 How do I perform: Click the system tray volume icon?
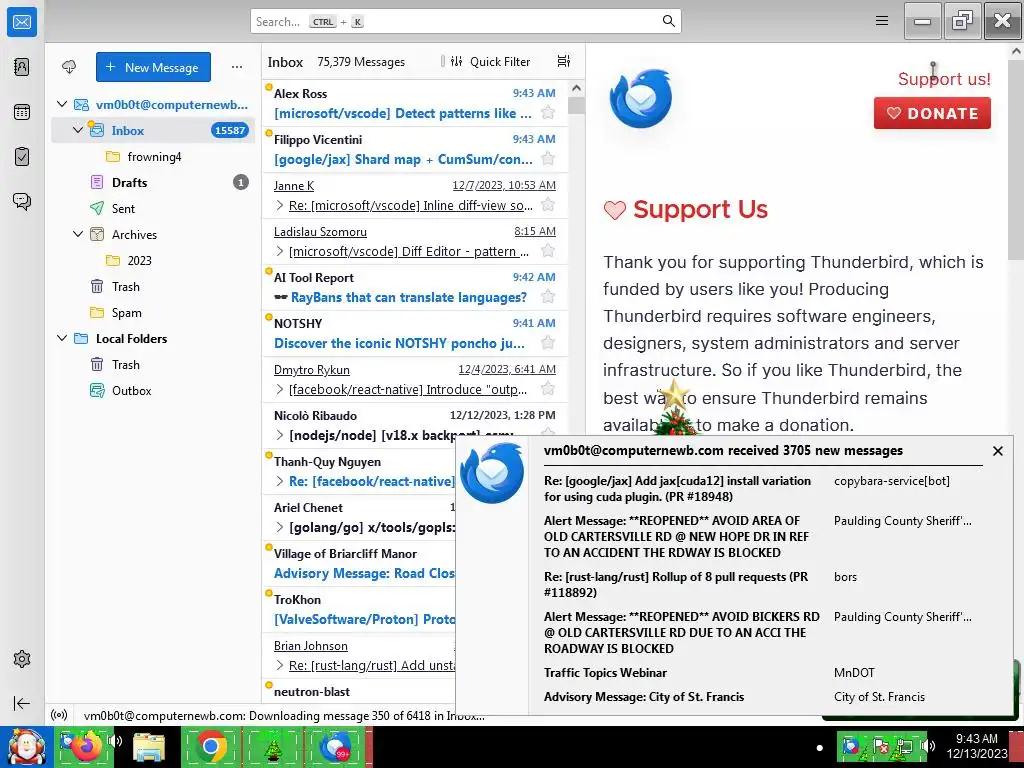click(x=929, y=746)
